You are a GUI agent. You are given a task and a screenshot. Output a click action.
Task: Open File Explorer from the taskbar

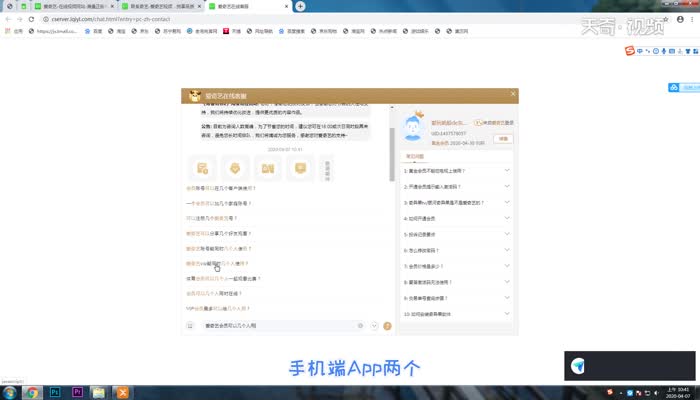(99, 392)
